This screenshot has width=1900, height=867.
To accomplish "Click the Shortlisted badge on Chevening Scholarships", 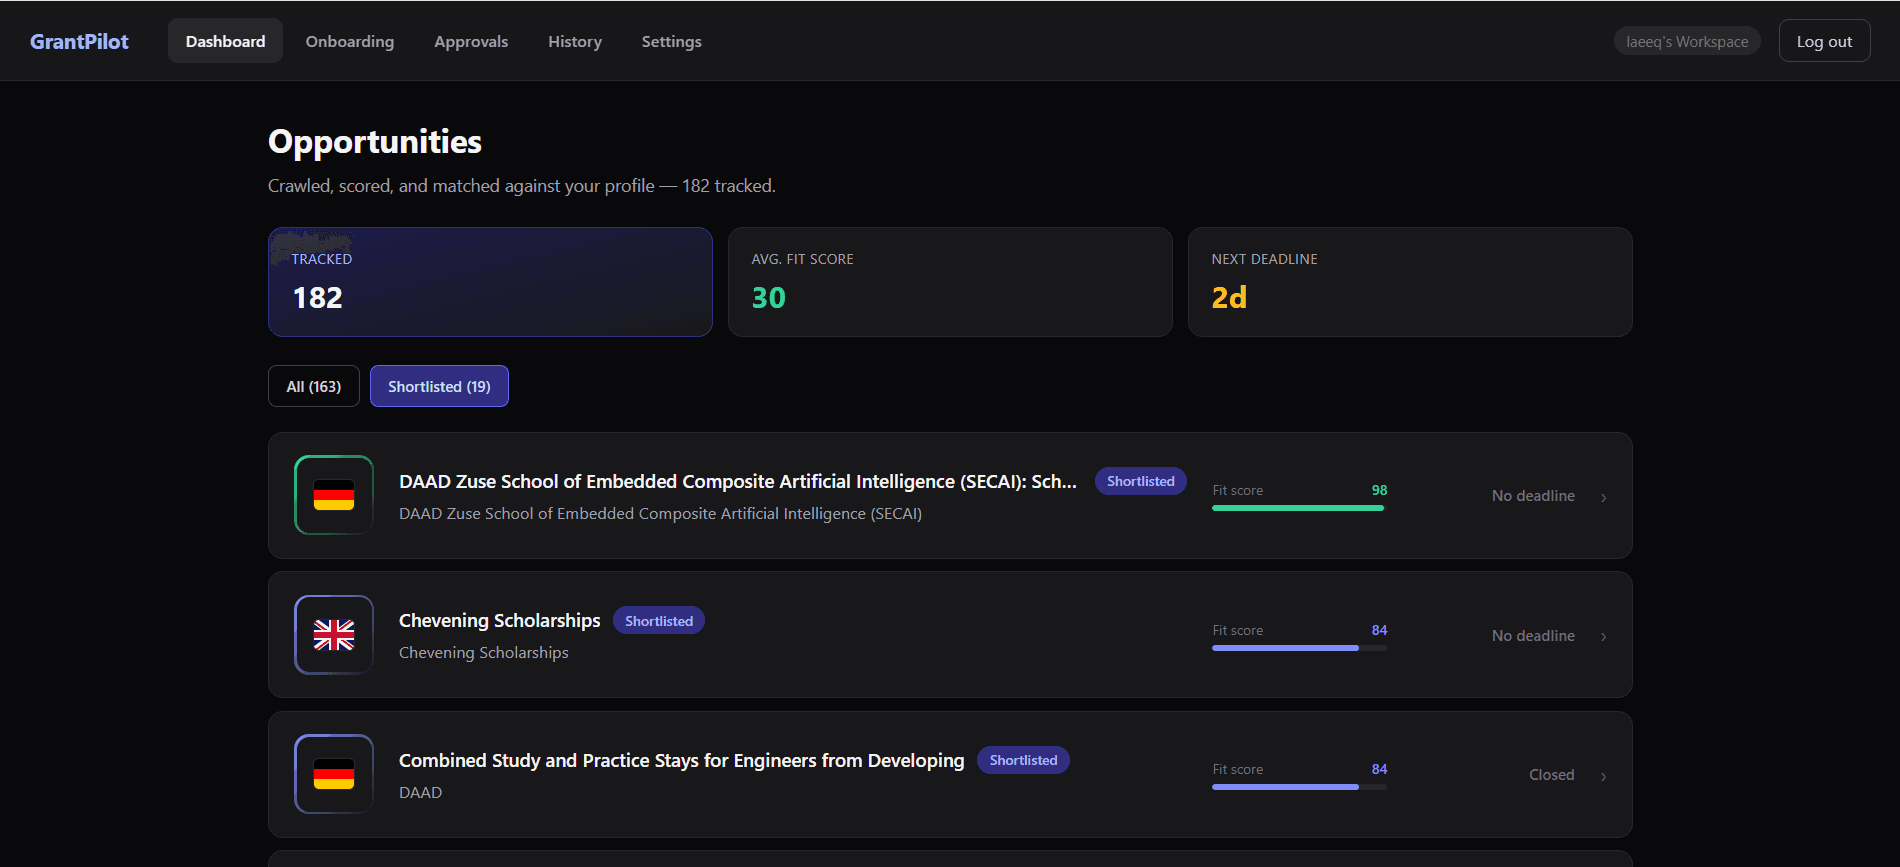I will (659, 621).
